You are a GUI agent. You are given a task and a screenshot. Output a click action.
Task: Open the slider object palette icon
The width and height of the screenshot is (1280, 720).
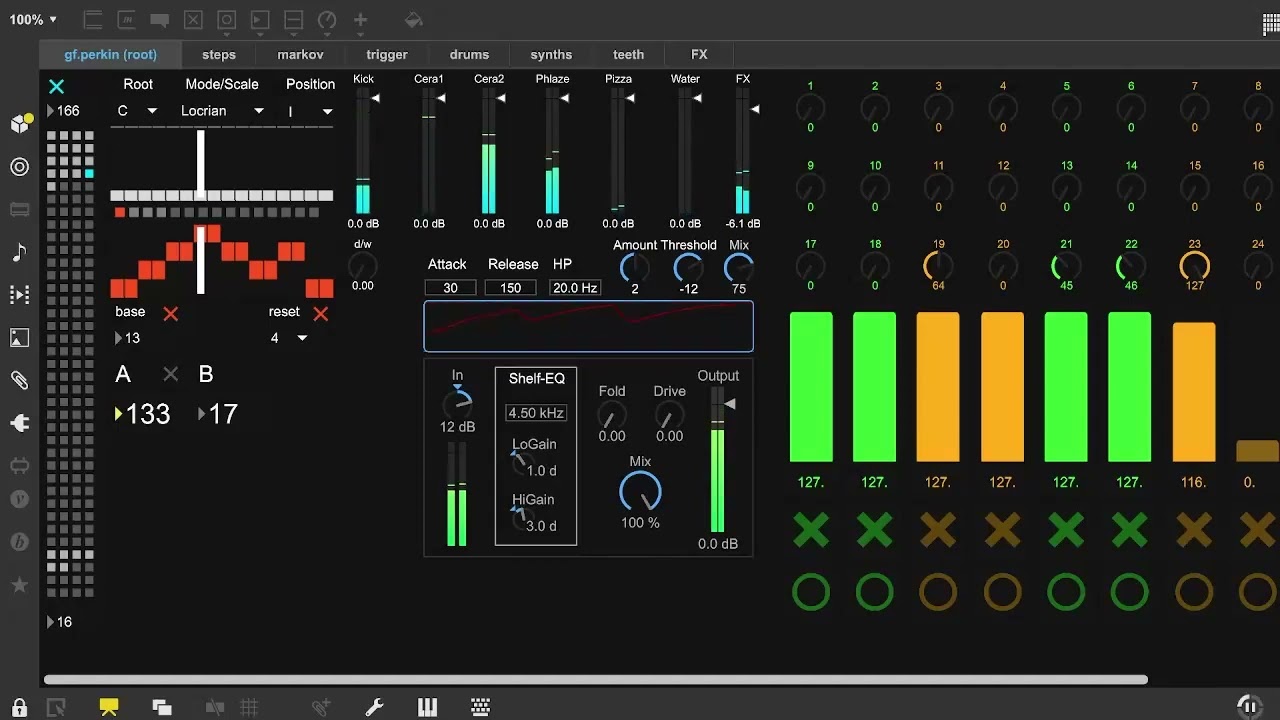tap(293, 20)
